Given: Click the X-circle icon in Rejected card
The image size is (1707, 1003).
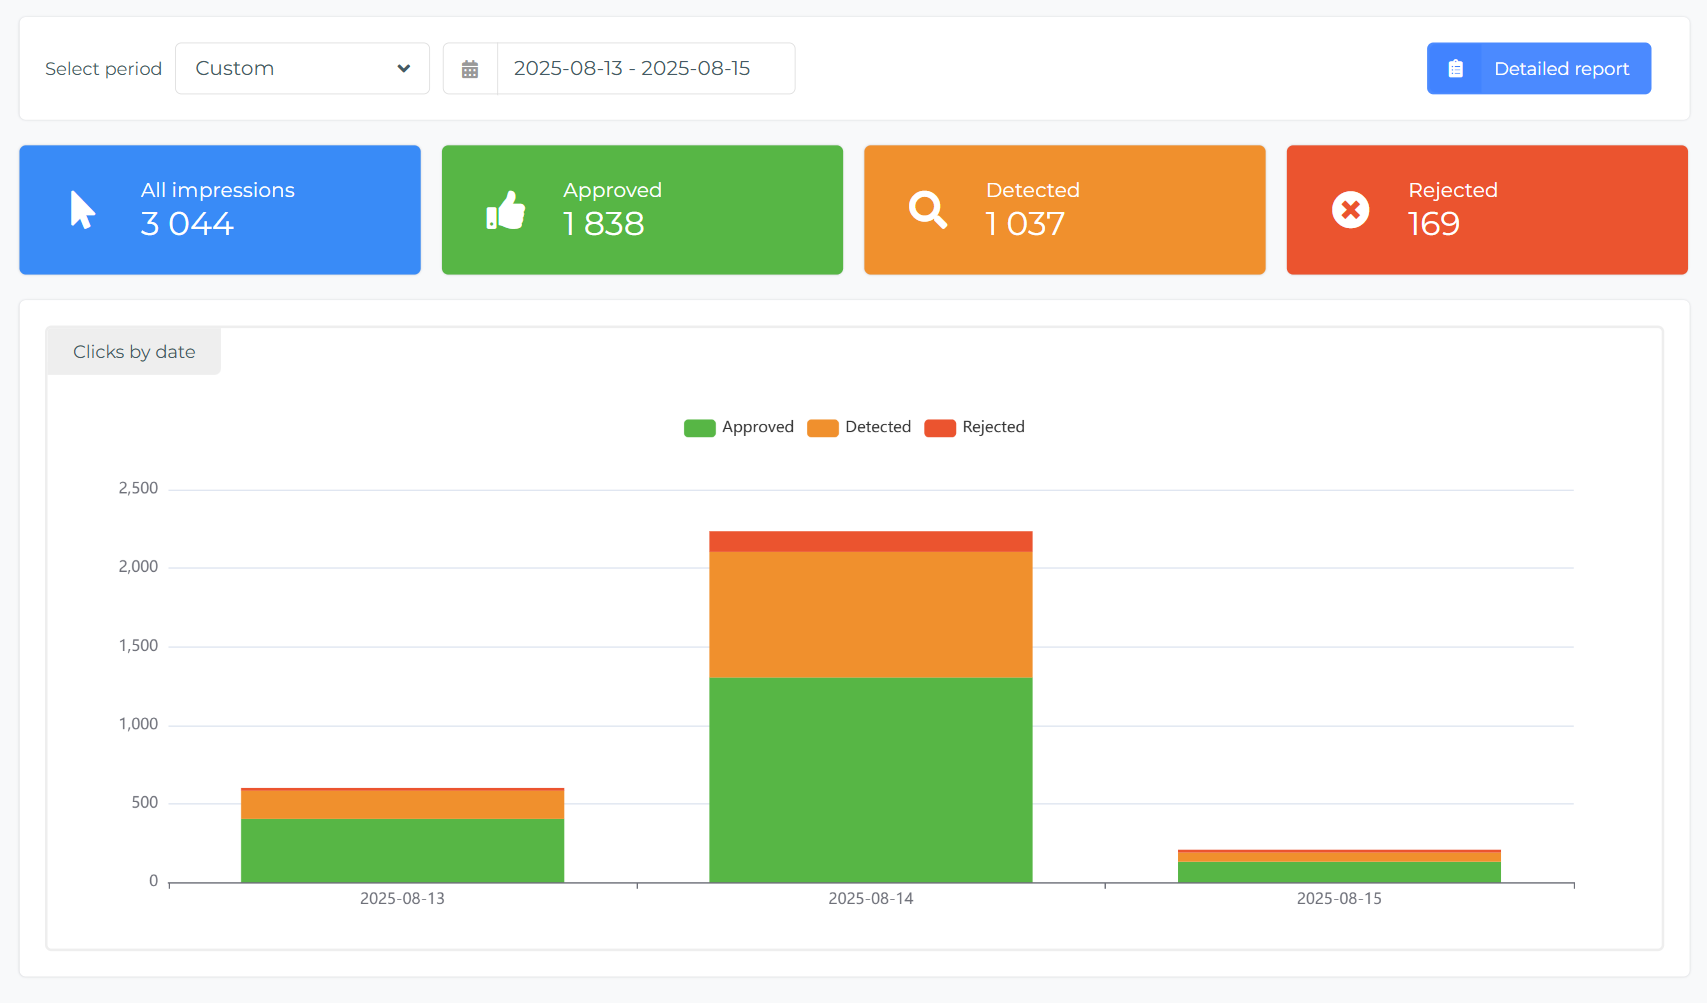Looking at the screenshot, I should (x=1350, y=210).
